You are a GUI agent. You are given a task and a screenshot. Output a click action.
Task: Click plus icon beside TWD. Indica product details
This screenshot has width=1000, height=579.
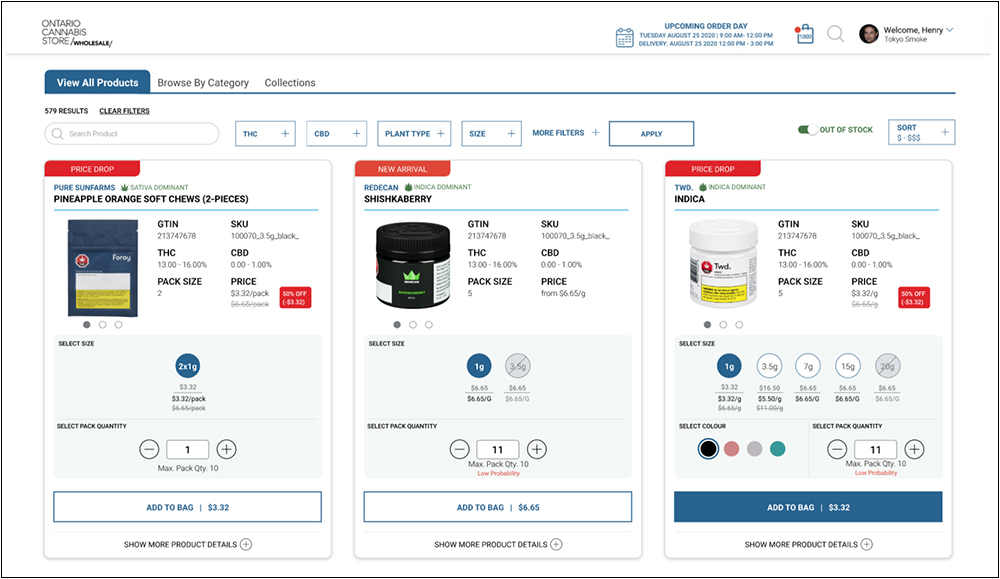tap(866, 544)
